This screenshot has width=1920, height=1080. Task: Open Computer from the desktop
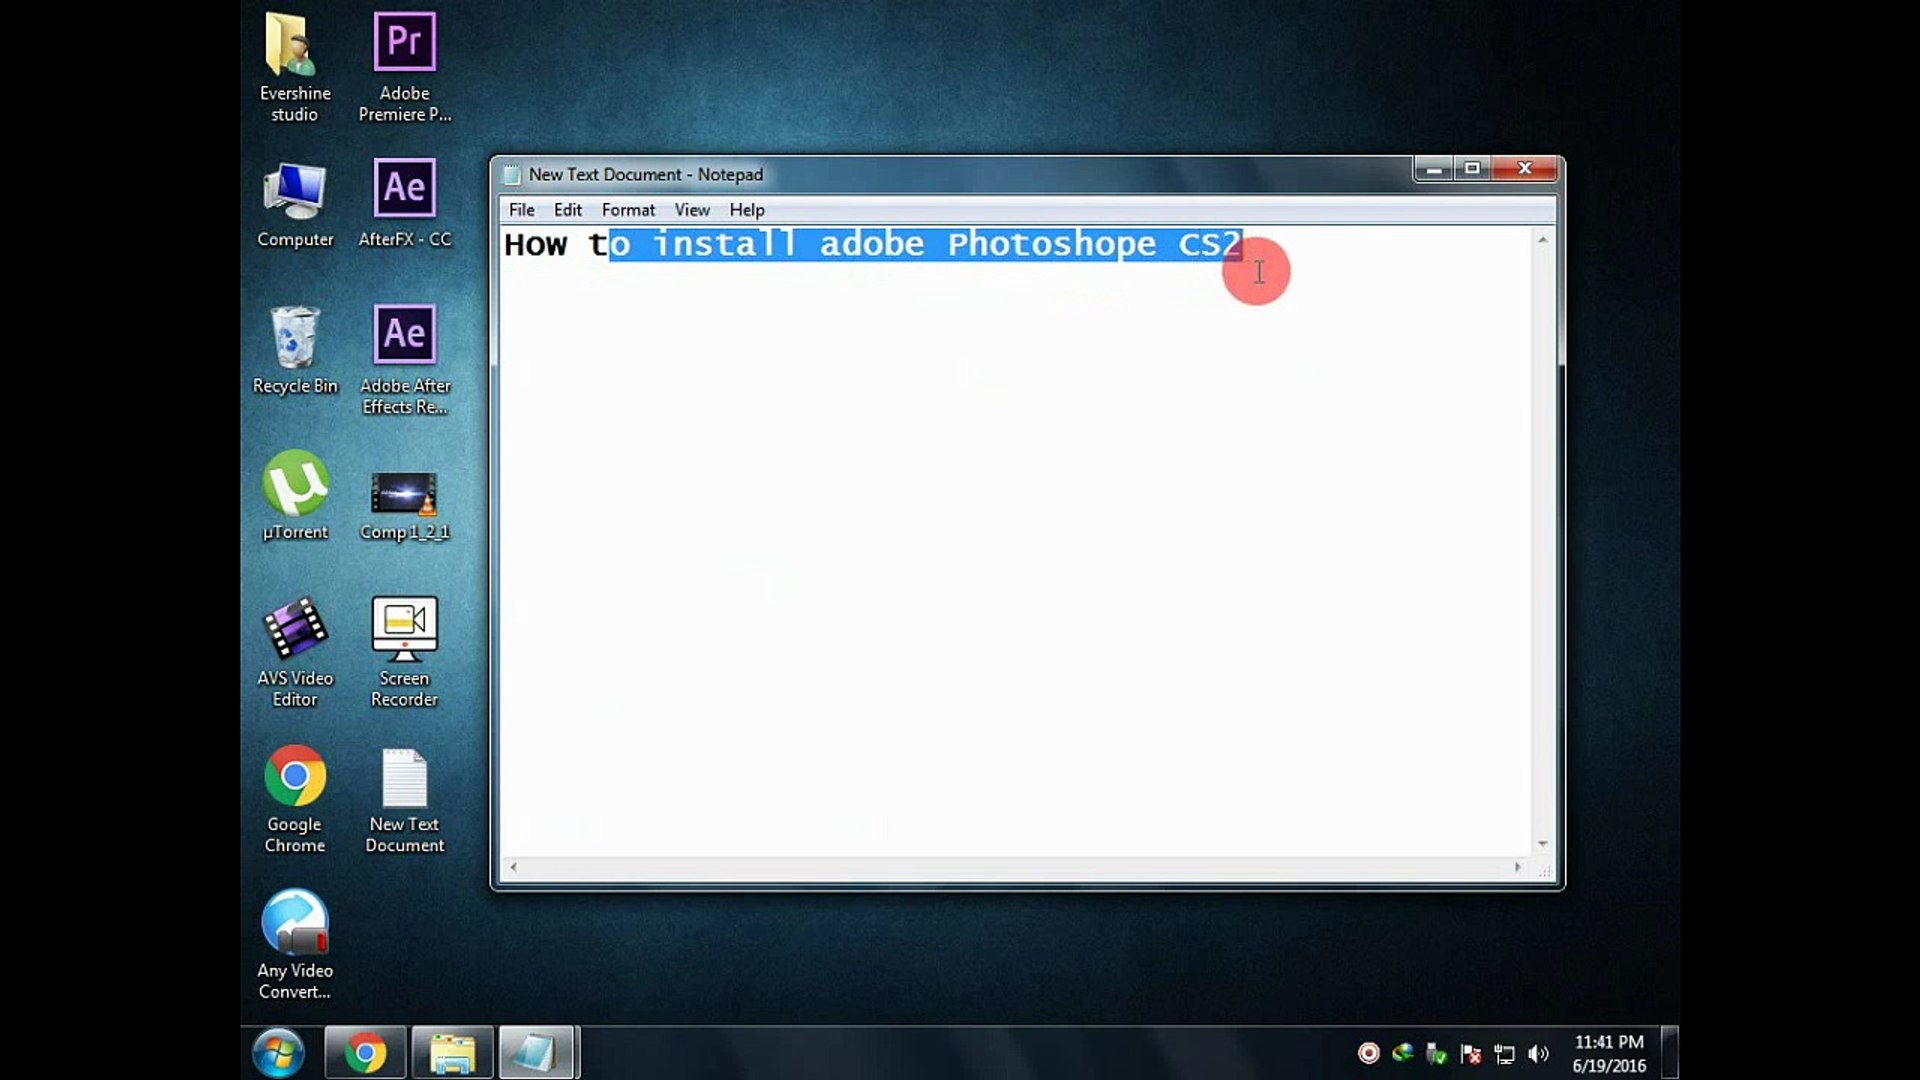click(294, 190)
